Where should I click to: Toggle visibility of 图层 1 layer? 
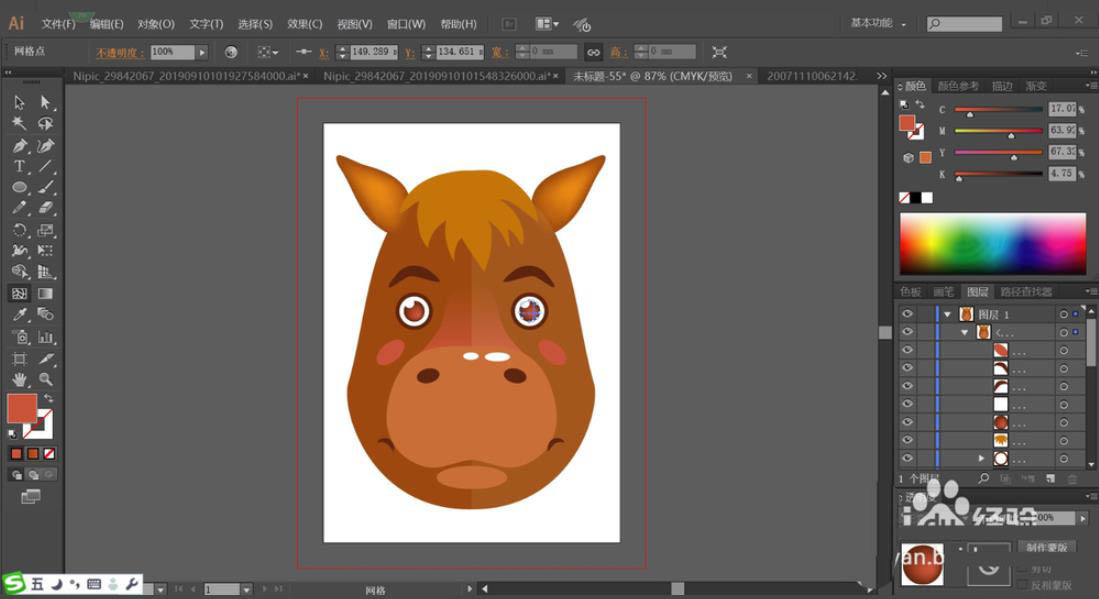point(908,314)
